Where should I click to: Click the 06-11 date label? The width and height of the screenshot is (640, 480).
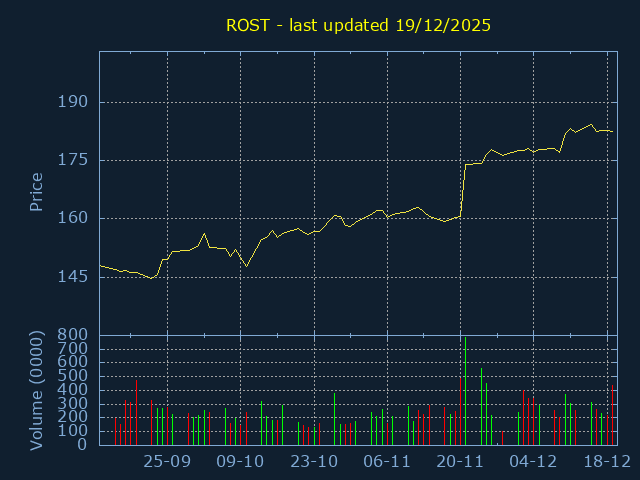pos(387,462)
